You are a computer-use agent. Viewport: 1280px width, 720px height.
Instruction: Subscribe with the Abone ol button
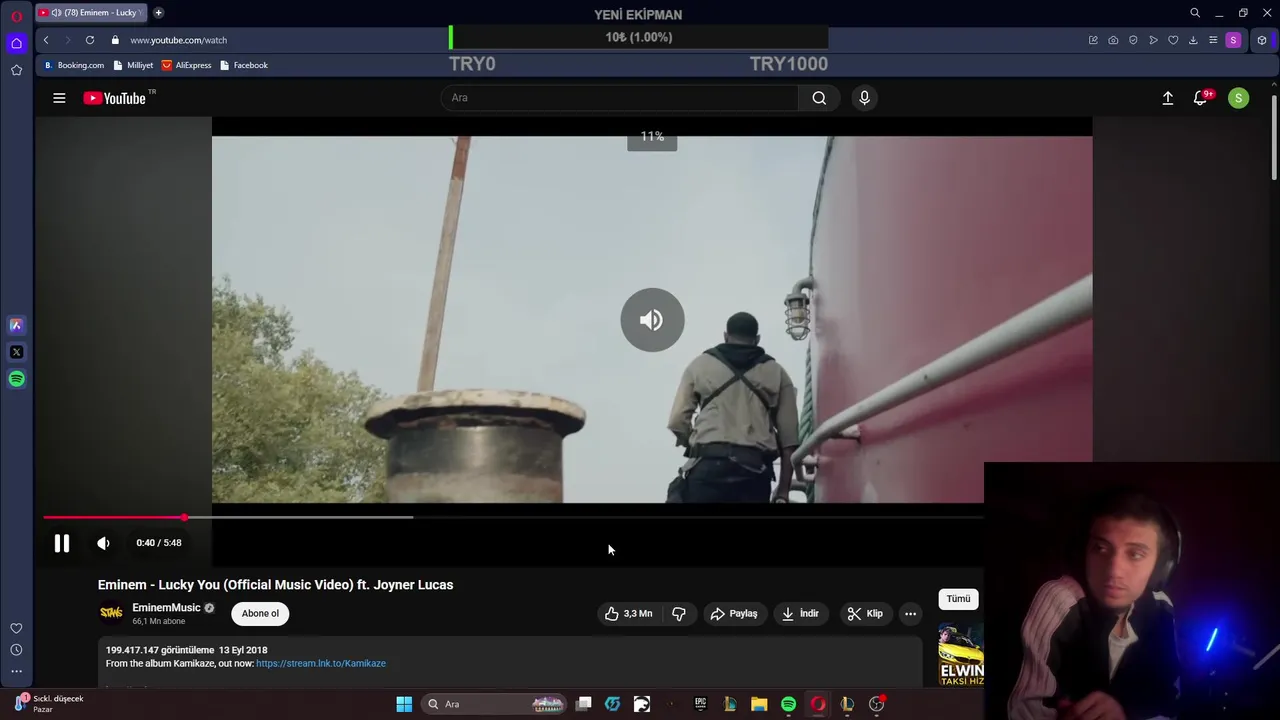tap(260, 614)
